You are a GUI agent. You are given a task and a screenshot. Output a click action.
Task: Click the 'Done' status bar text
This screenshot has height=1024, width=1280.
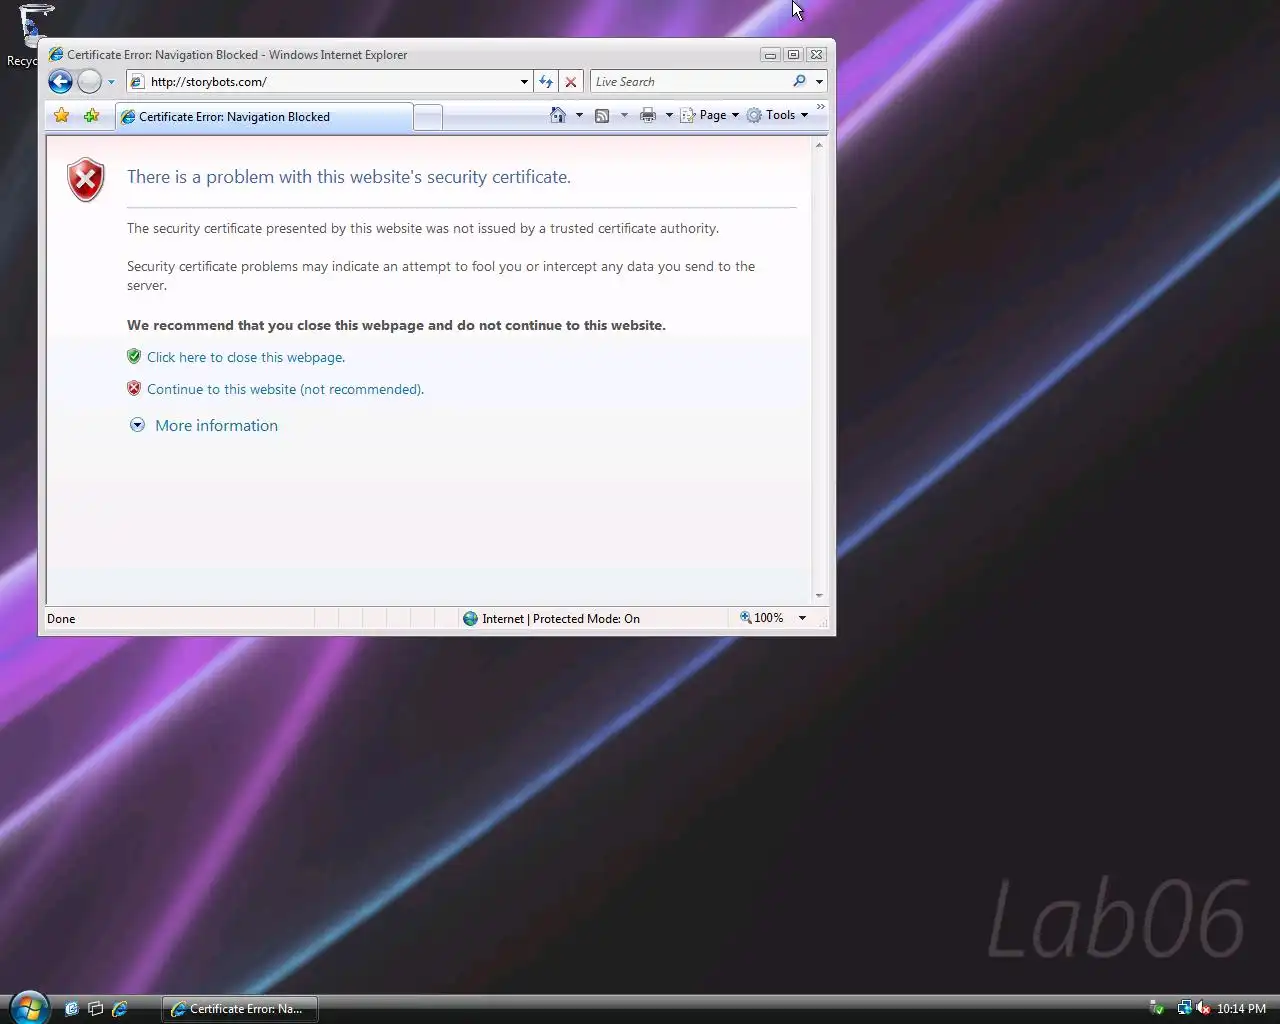pyautogui.click(x=61, y=619)
